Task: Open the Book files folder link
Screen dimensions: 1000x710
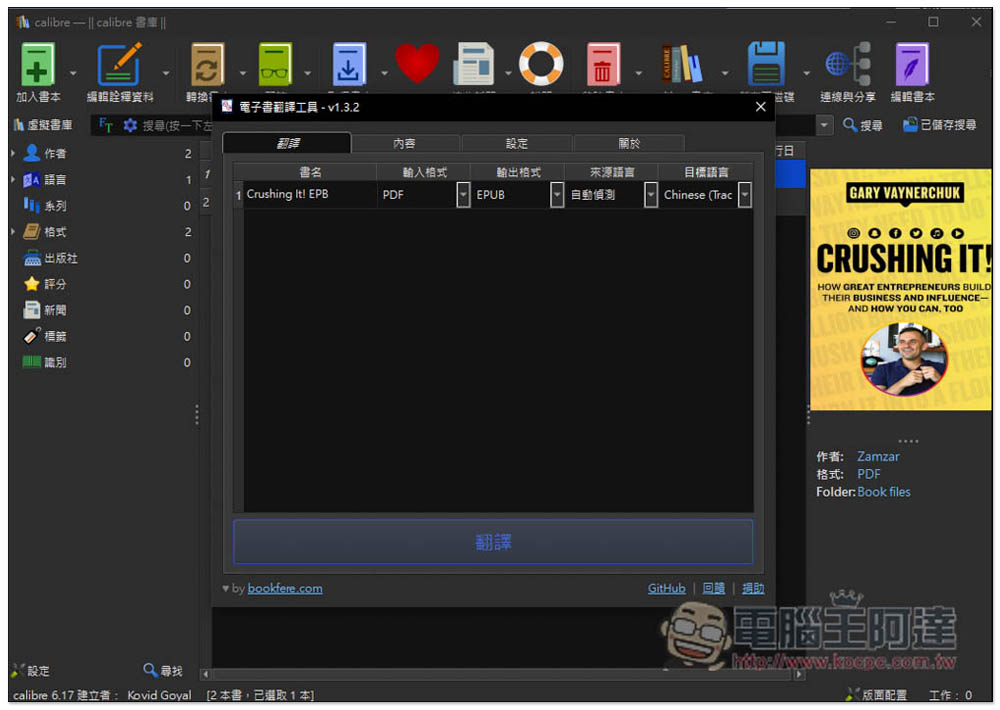Action: 883,492
